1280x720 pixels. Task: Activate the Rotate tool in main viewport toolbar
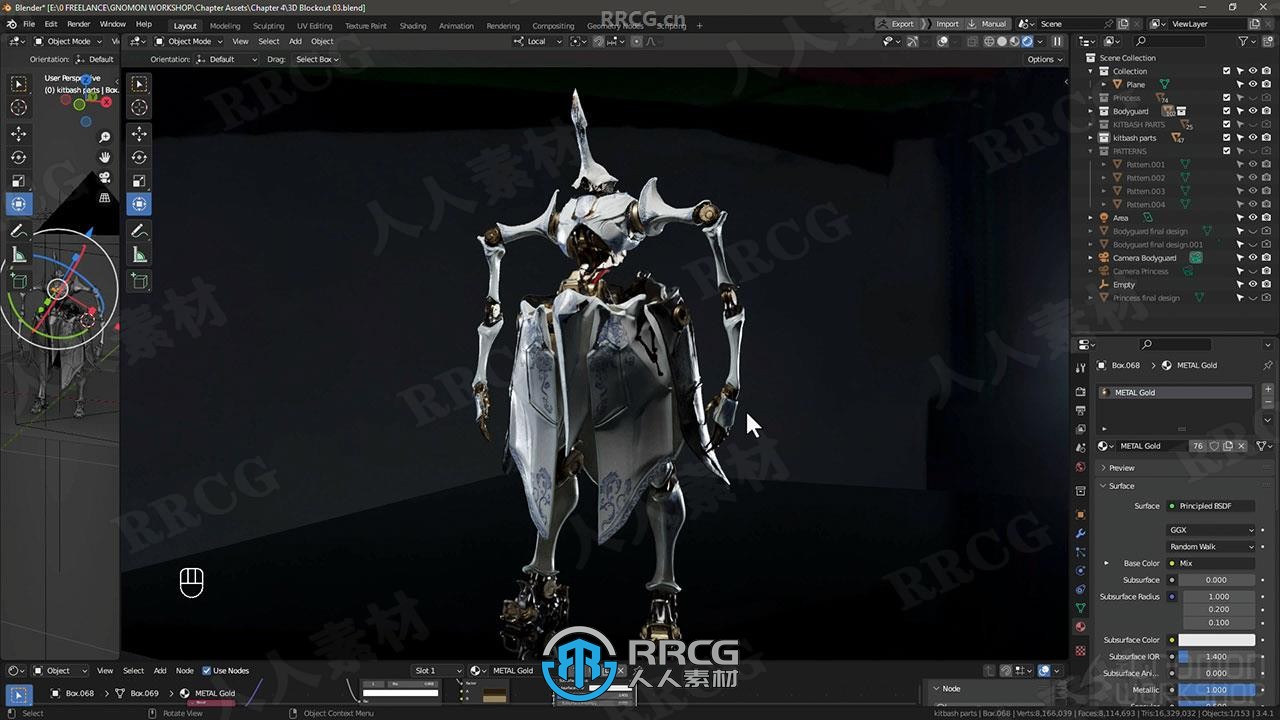tap(139, 157)
